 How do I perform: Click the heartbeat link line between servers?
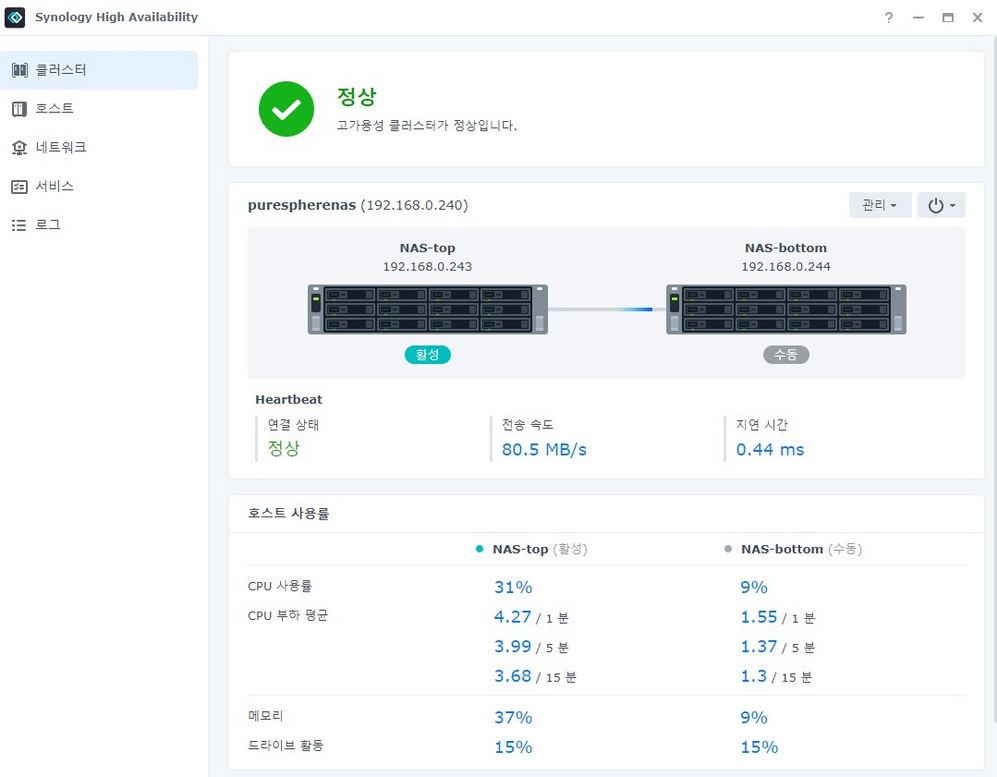click(x=607, y=309)
